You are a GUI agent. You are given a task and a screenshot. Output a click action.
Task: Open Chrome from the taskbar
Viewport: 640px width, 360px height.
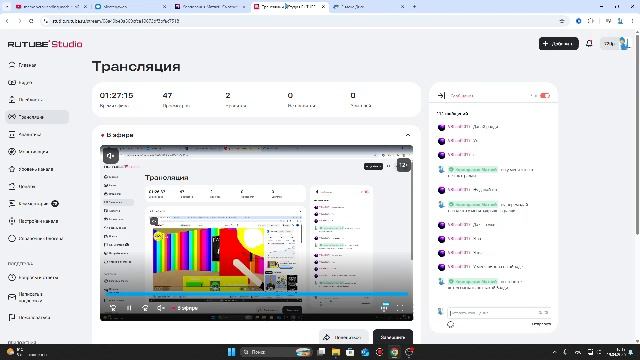point(394,352)
